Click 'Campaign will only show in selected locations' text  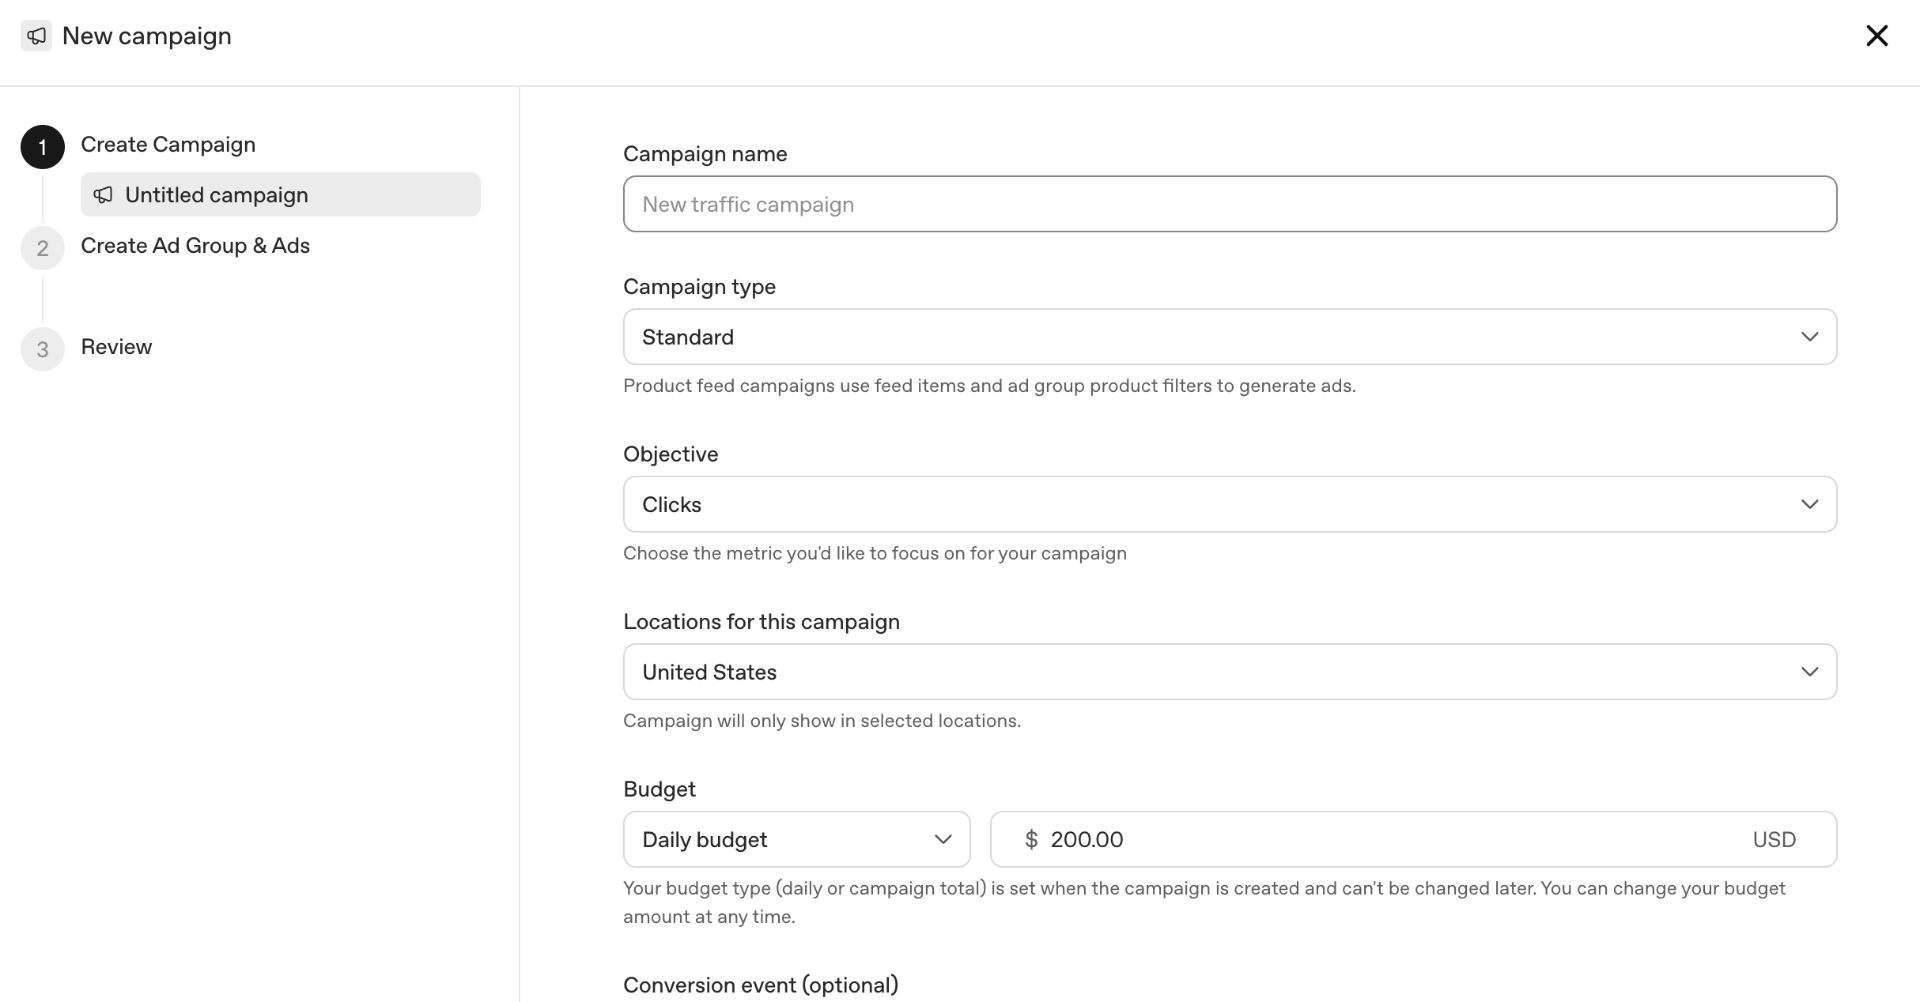click(x=822, y=721)
